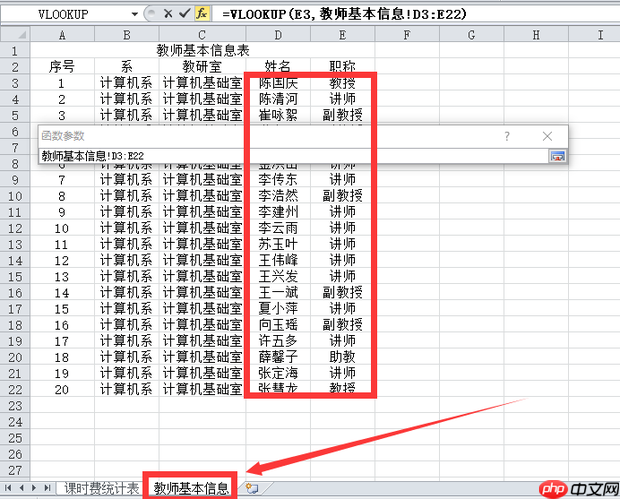Screen dimensions: 620x499
Task: Select column C header
Action: (202, 35)
